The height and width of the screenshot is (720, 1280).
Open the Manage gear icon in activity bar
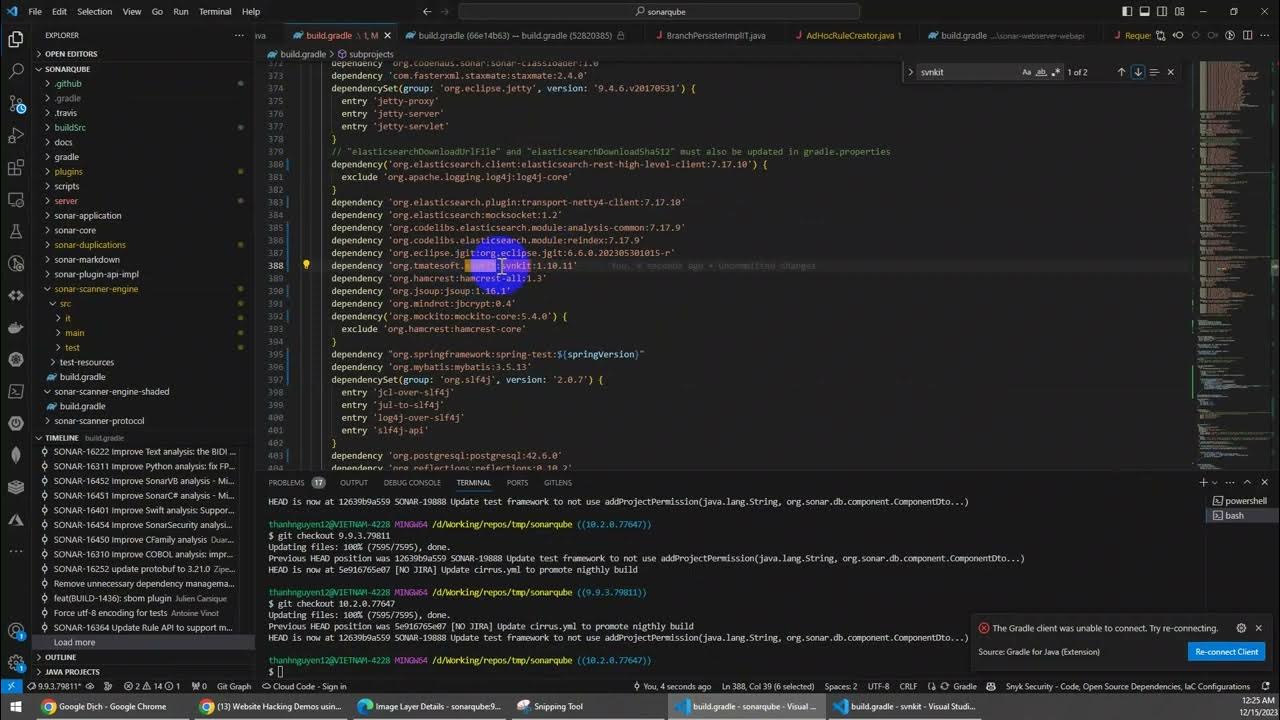[x=16, y=663]
